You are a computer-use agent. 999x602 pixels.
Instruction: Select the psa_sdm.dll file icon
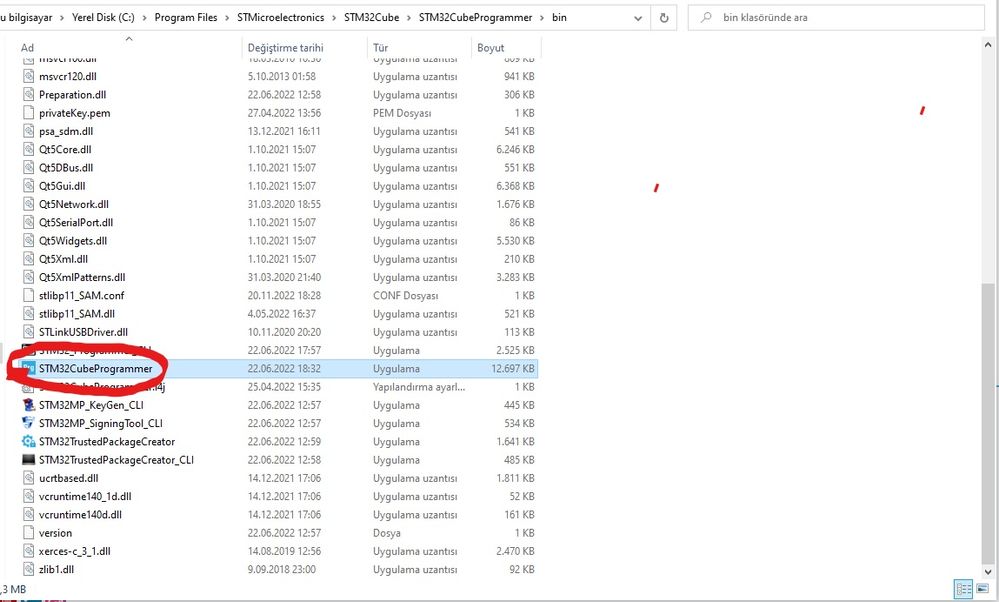(28, 131)
